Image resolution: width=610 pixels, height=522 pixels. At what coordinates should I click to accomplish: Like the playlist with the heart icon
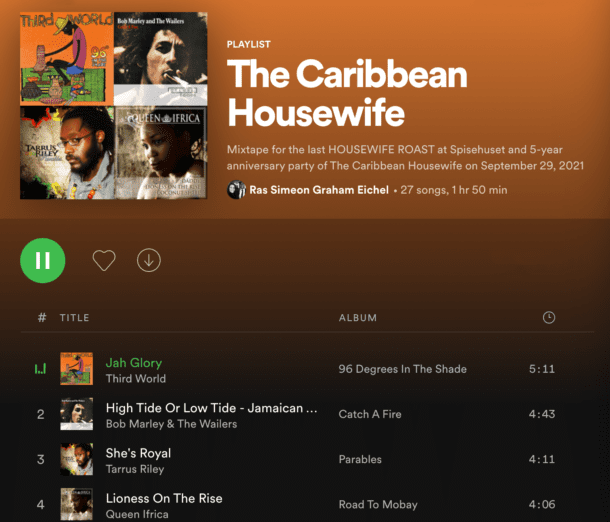point(104,260)
